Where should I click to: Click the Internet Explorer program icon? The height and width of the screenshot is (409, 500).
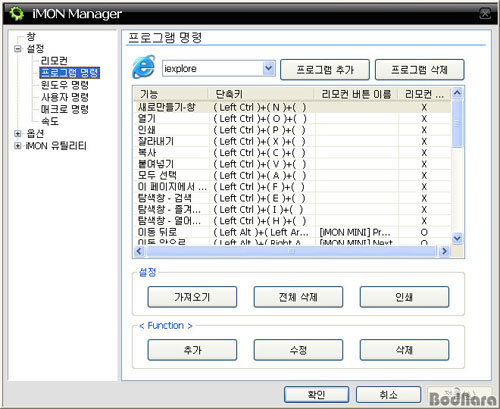[144, 67]
